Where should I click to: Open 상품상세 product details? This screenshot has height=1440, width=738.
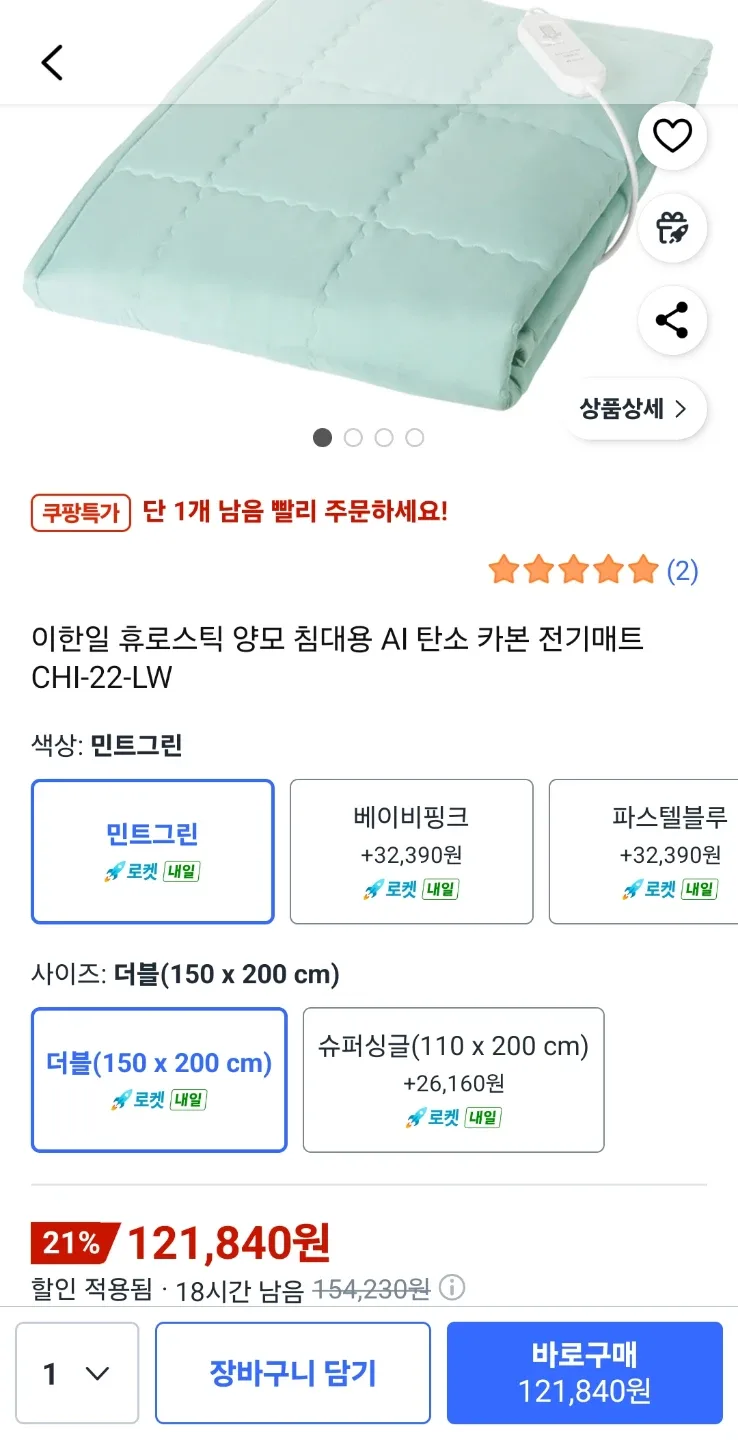(634, 409)
